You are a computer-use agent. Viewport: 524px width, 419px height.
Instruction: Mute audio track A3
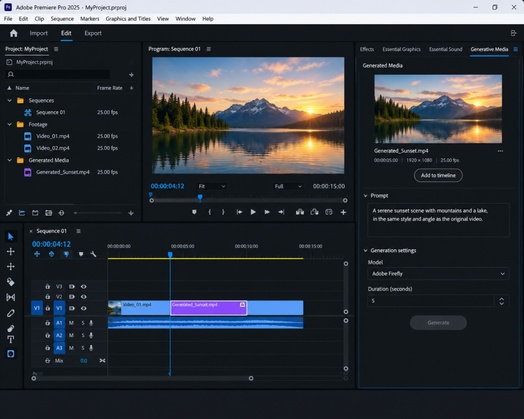[x=71, y=348]
